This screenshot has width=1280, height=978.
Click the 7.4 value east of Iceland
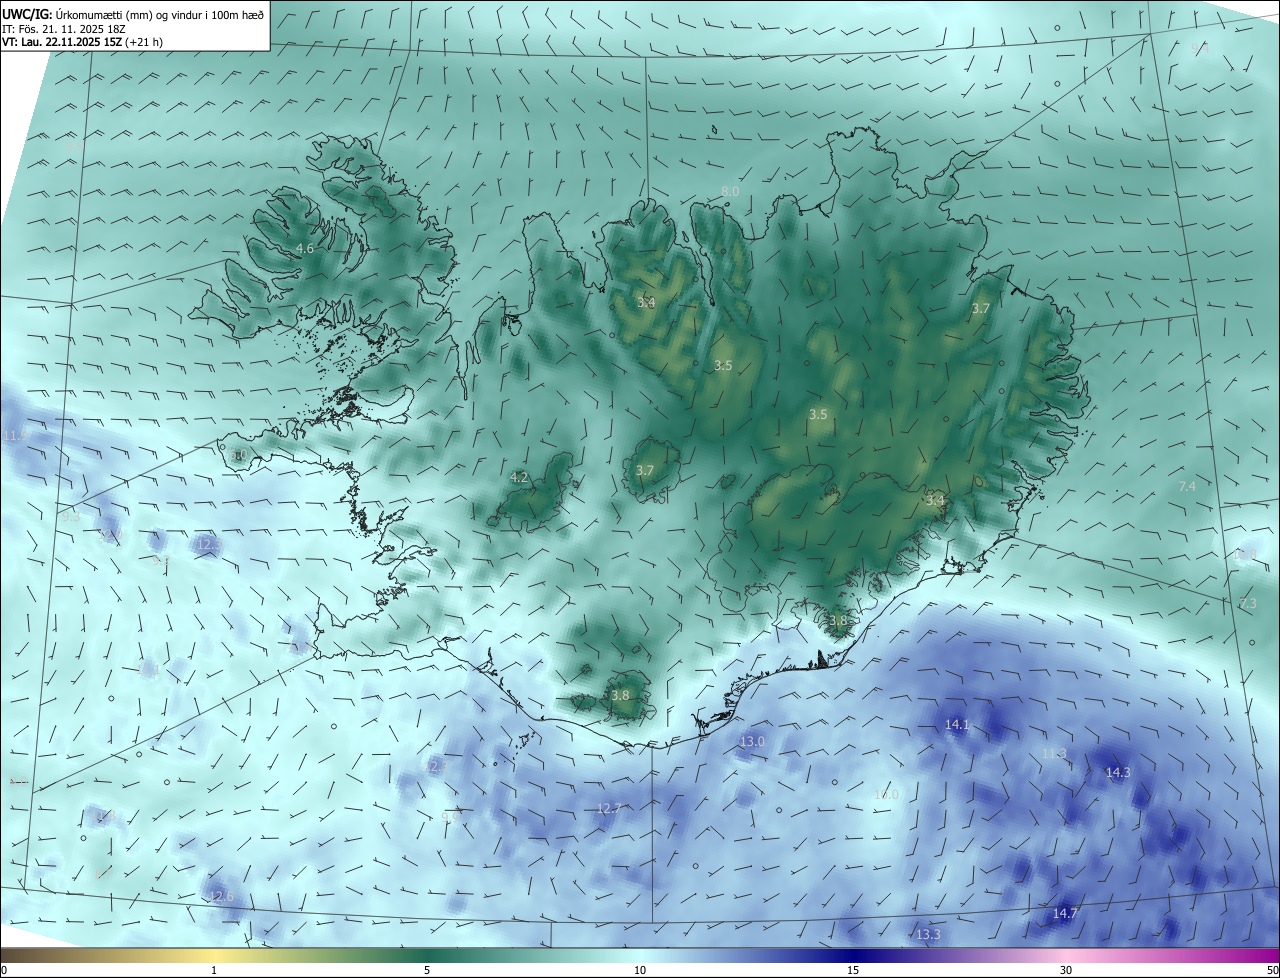[1187, 486]
